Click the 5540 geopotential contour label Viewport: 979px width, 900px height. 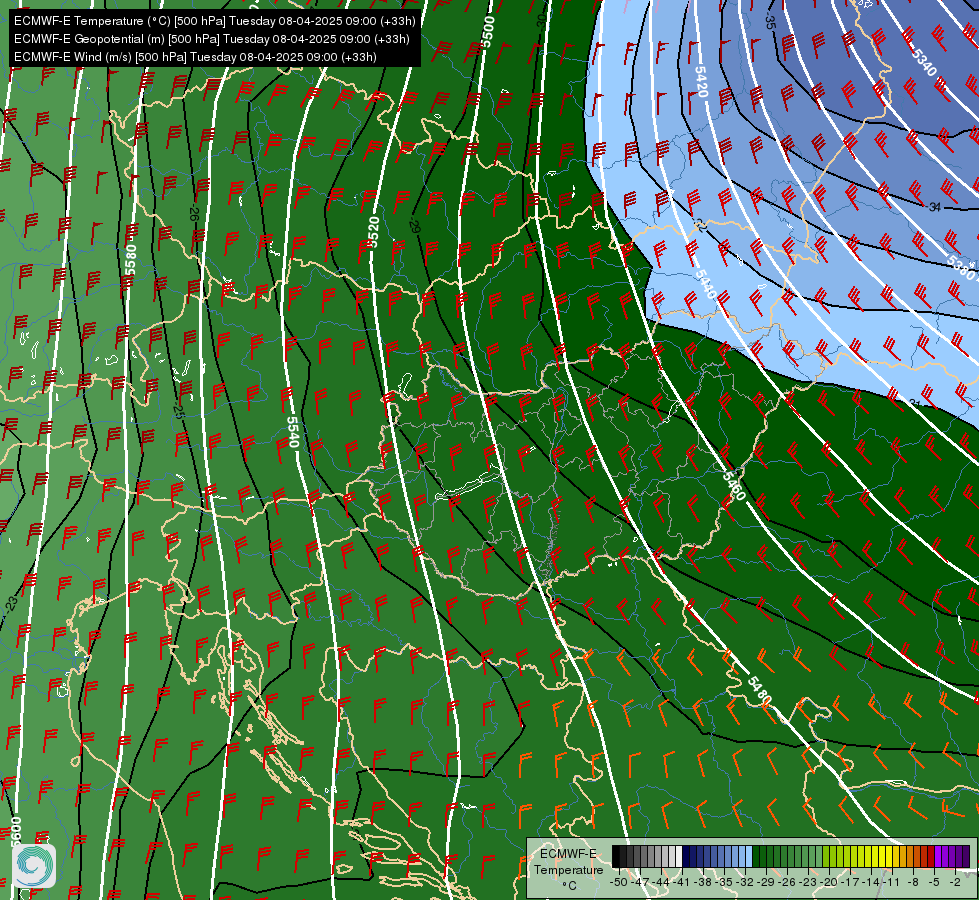click(293, 432)
